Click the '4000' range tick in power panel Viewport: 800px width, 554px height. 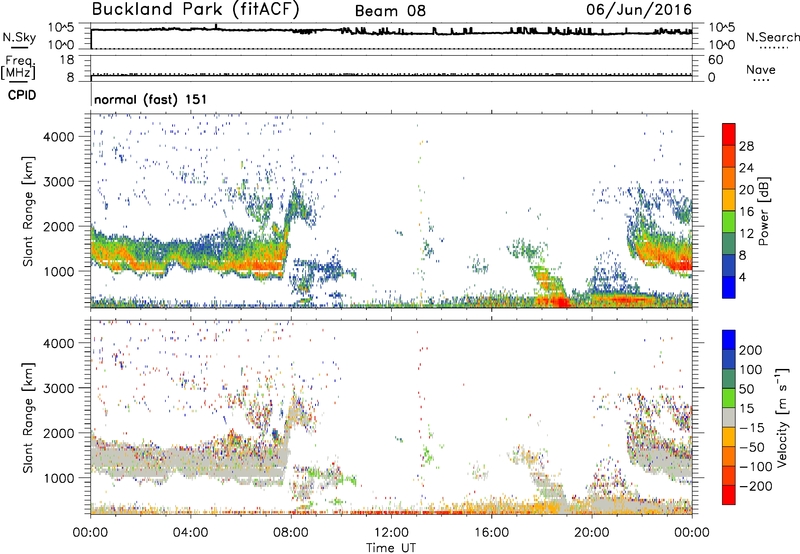pos(58,137)
